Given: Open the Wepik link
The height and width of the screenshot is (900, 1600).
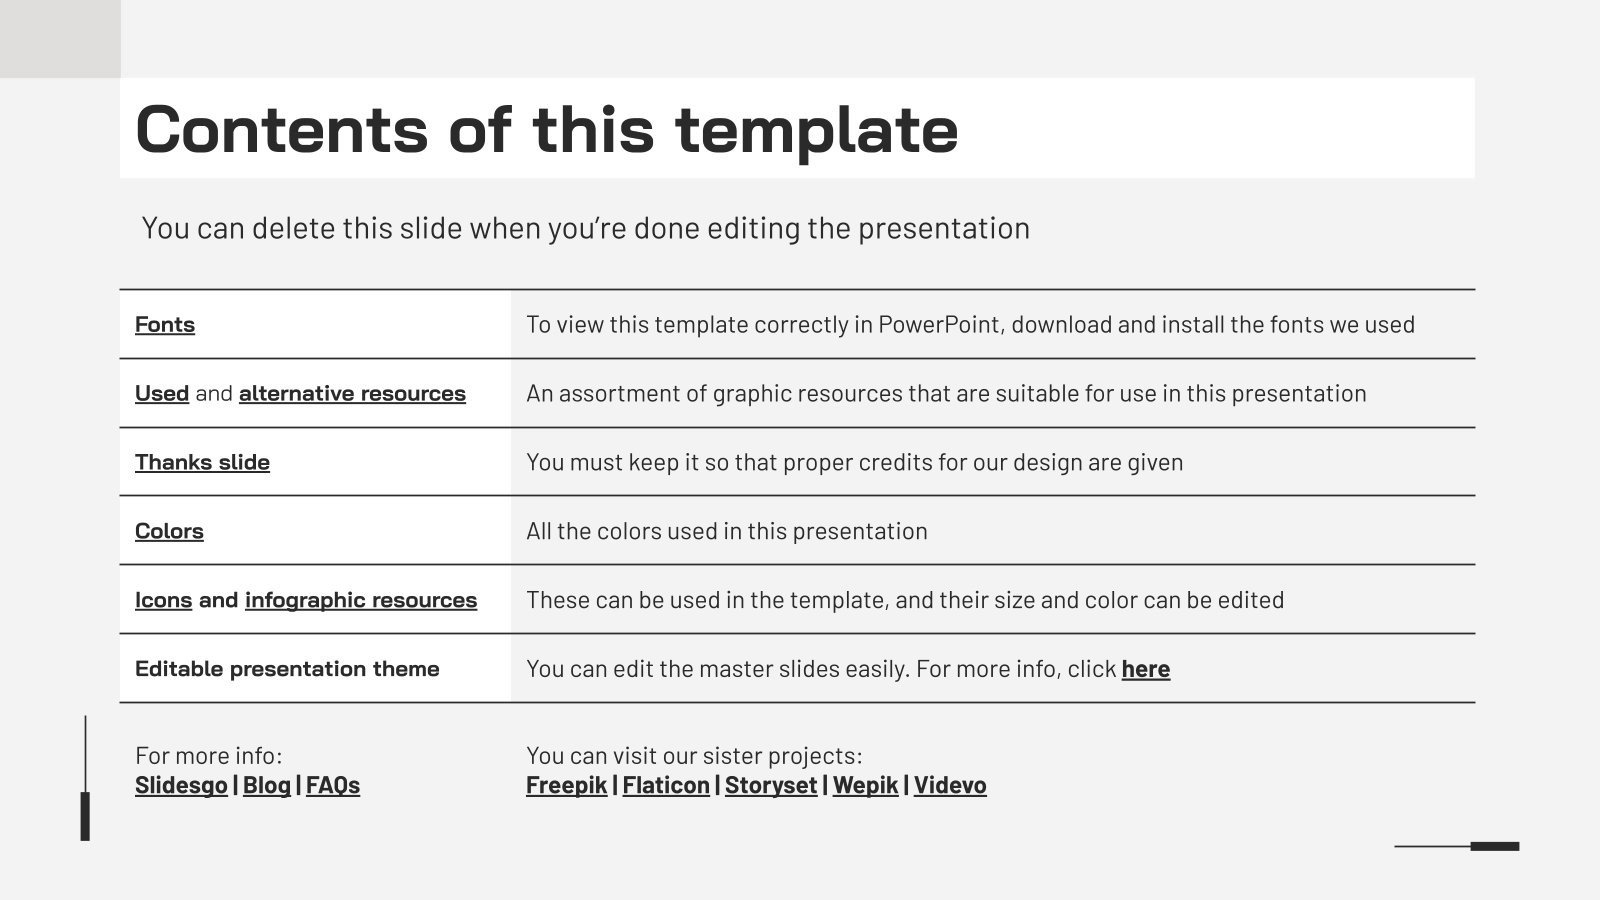Looking at the screenshot, I should 865,786.
